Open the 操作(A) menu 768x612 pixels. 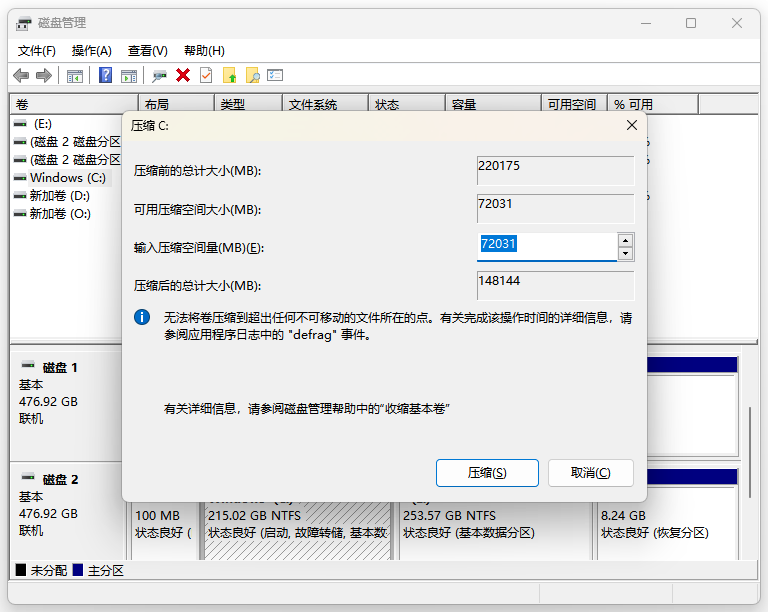(x=92, y=51)
